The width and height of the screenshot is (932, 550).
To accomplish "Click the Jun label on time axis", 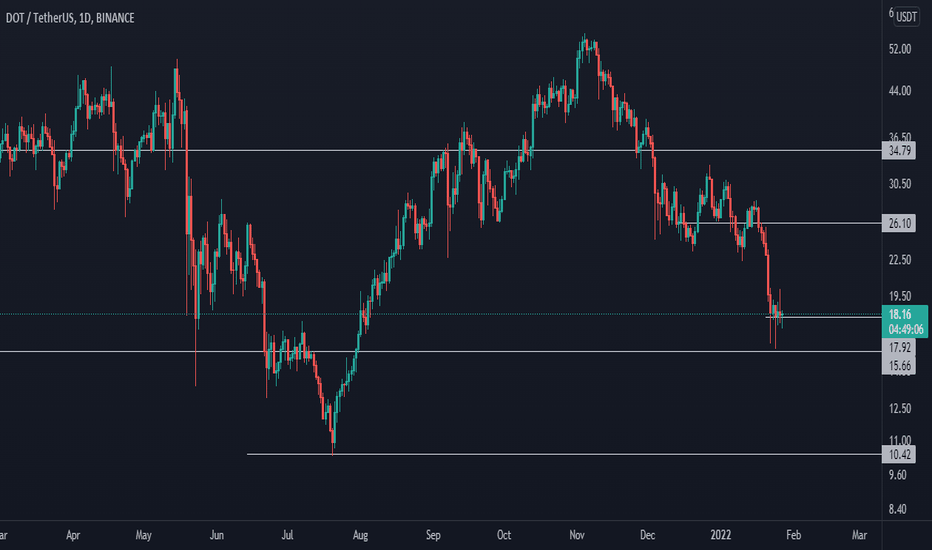I will pos(217,535).
